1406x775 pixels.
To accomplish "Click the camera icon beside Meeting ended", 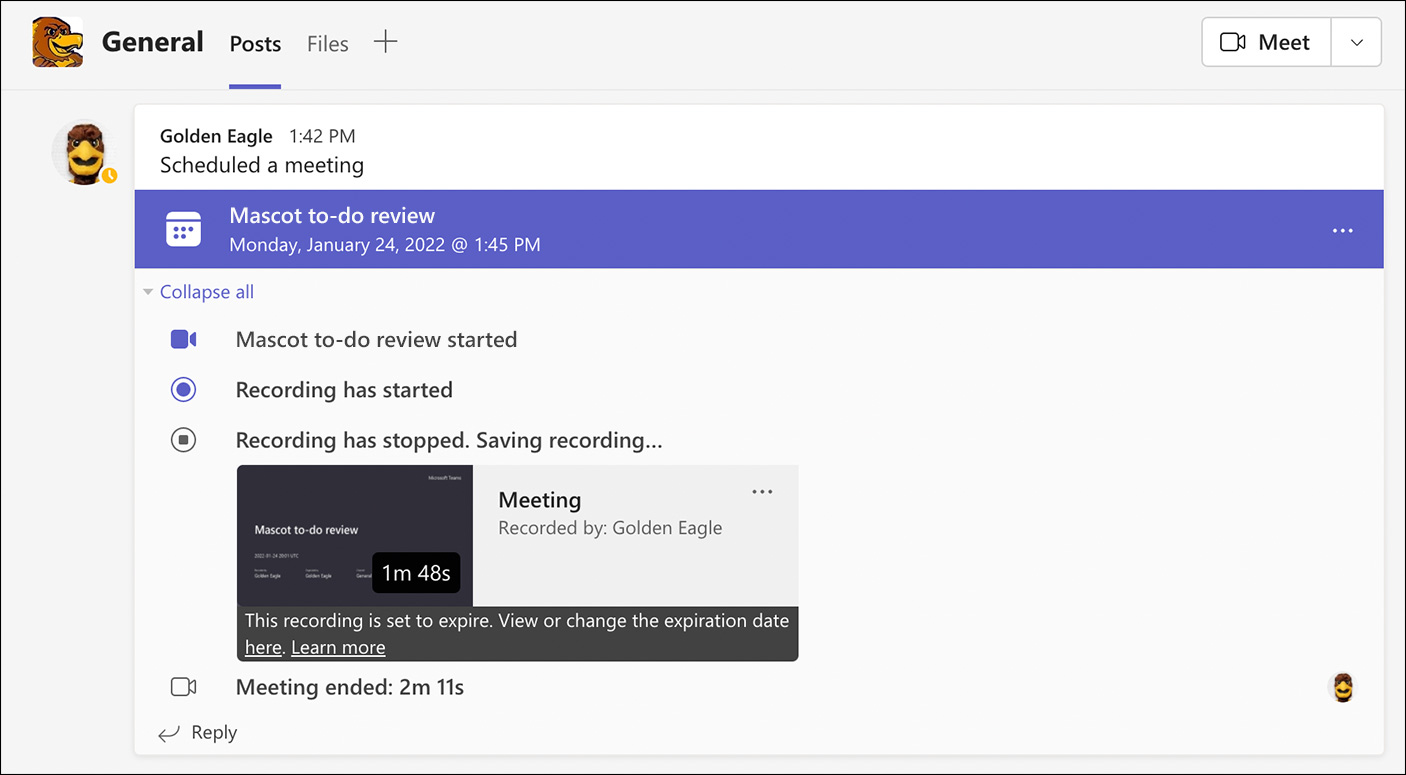I will tap(184, 687).
